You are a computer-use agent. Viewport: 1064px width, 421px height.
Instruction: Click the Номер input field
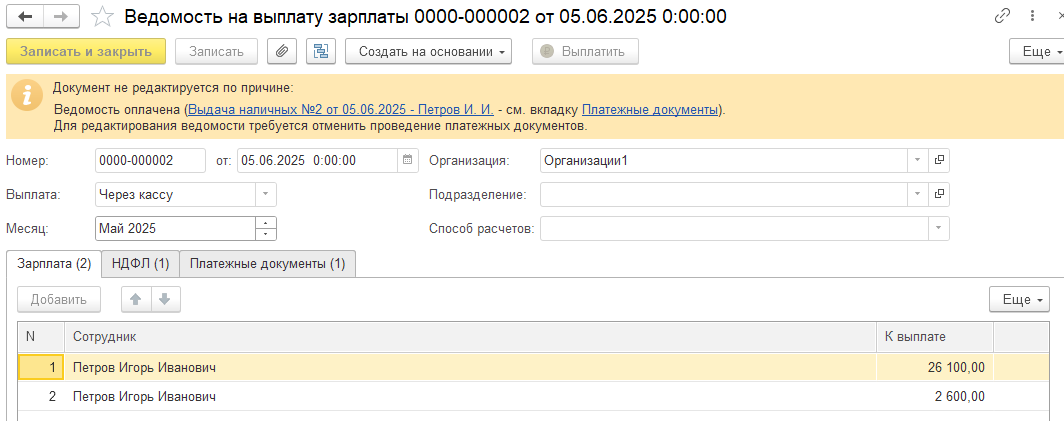[151, 160]
